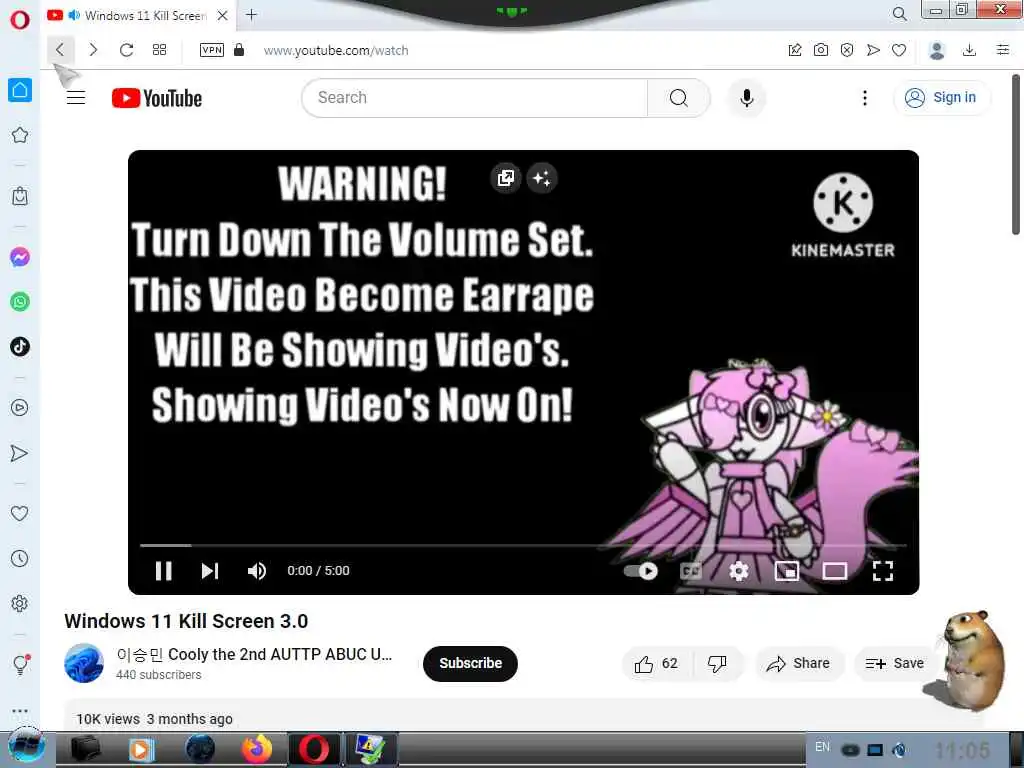1024x768 pixels.
Task: Enter full screen video
Action: pyautogui.click(x=883, y=571)
